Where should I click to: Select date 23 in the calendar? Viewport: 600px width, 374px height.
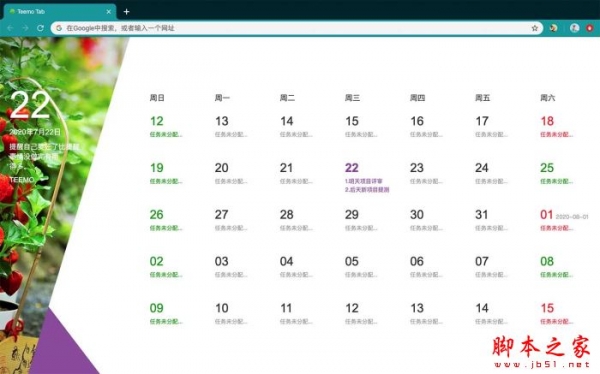point(417,168)
